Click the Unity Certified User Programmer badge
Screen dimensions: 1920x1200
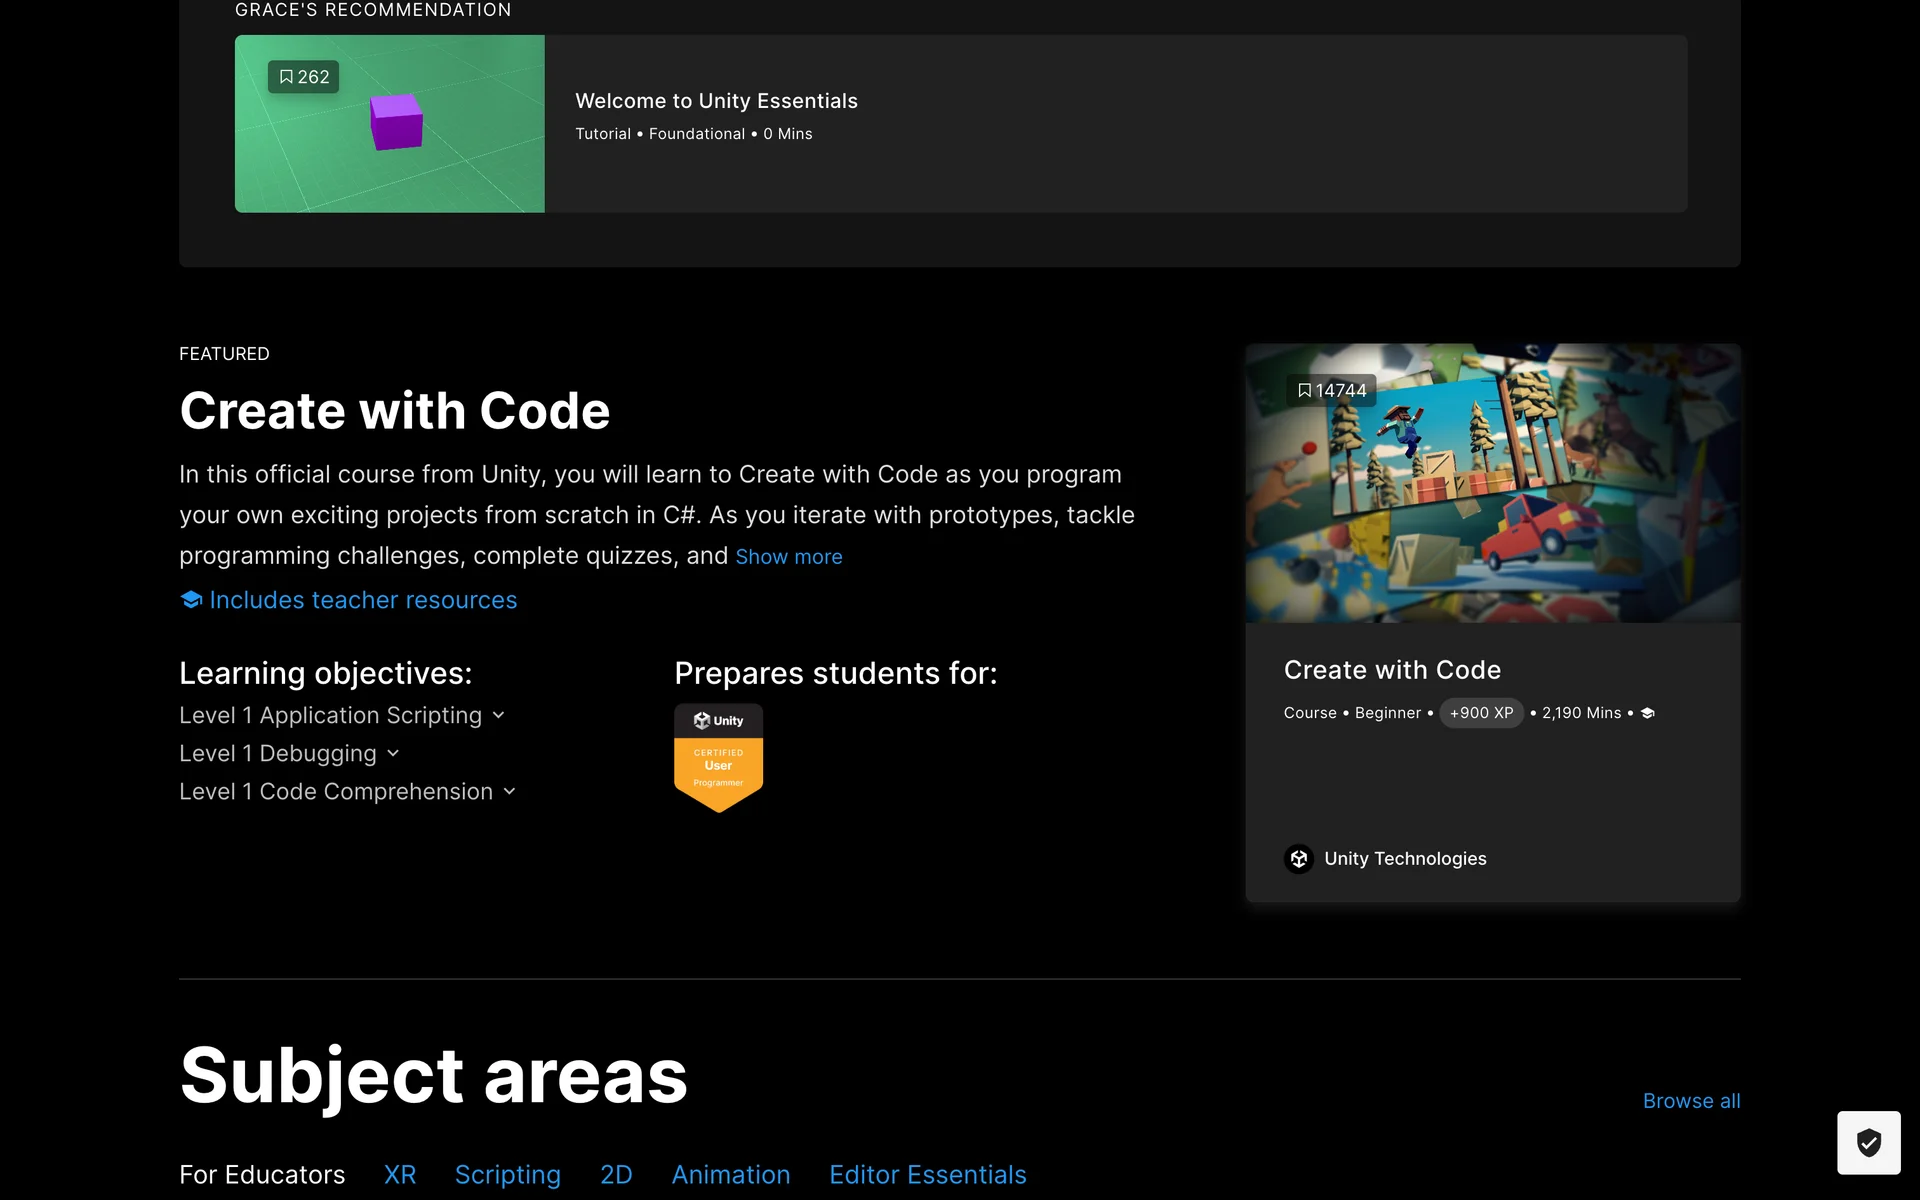click(718, 757)
